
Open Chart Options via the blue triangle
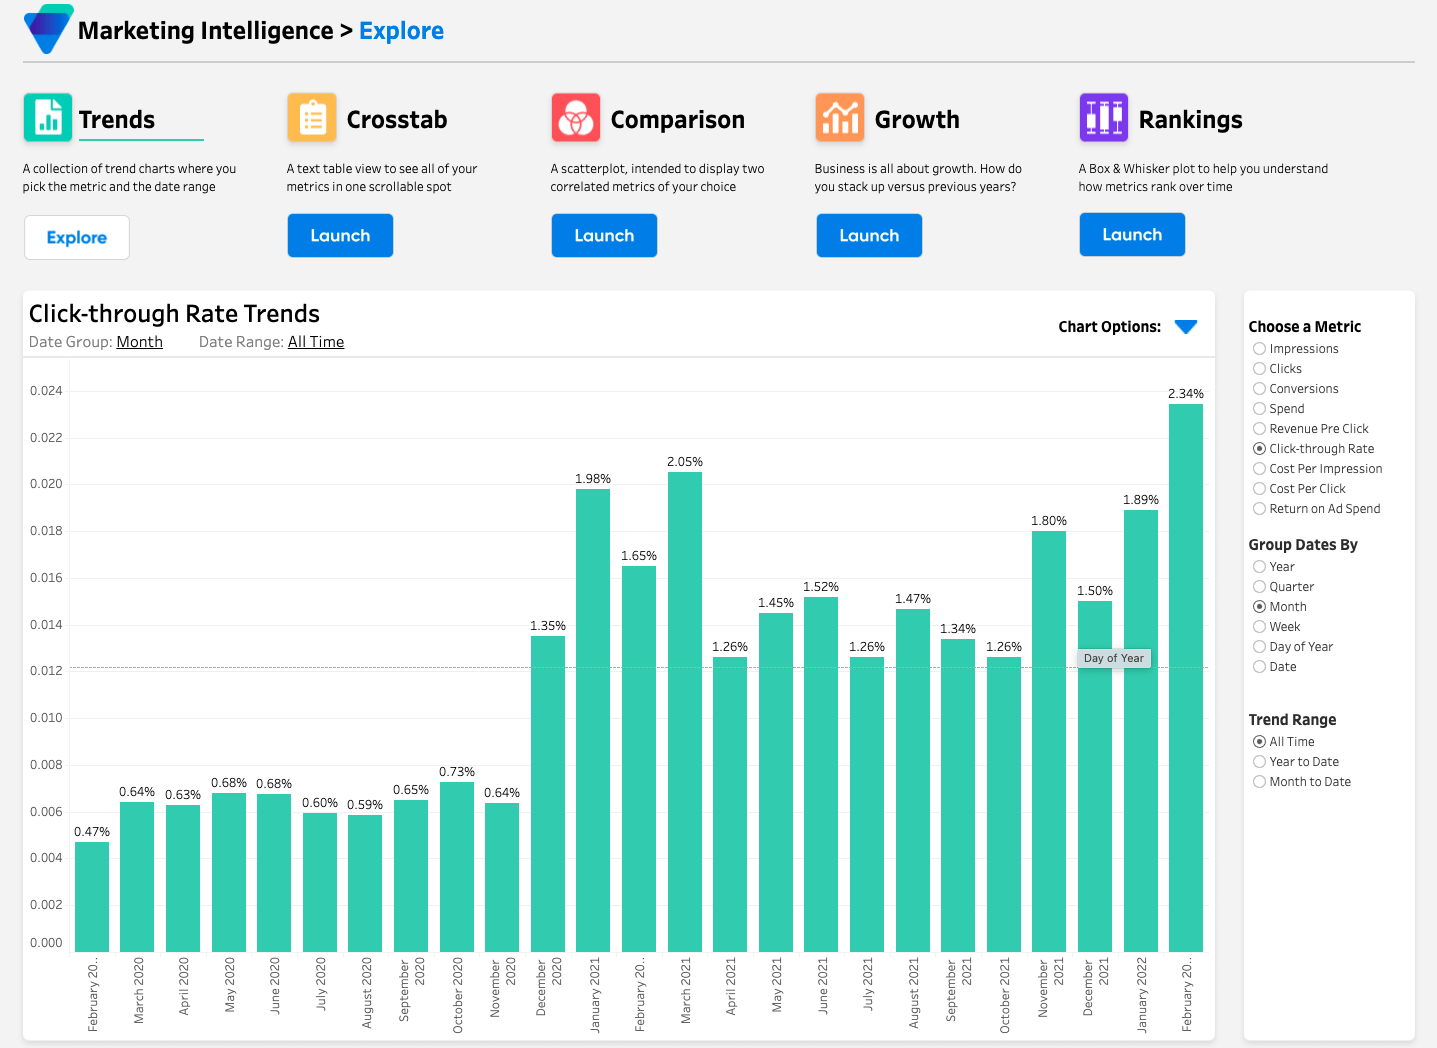point(1186,326)
